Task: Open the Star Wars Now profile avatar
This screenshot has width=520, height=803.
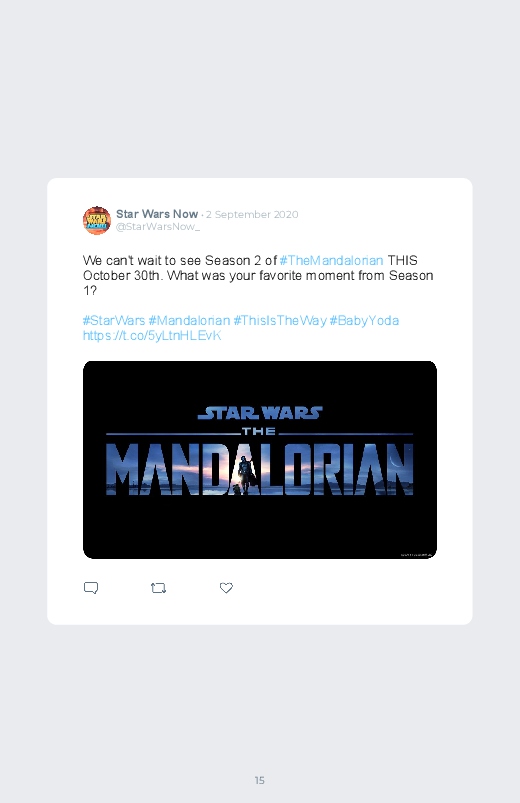Action: point(97,221)
